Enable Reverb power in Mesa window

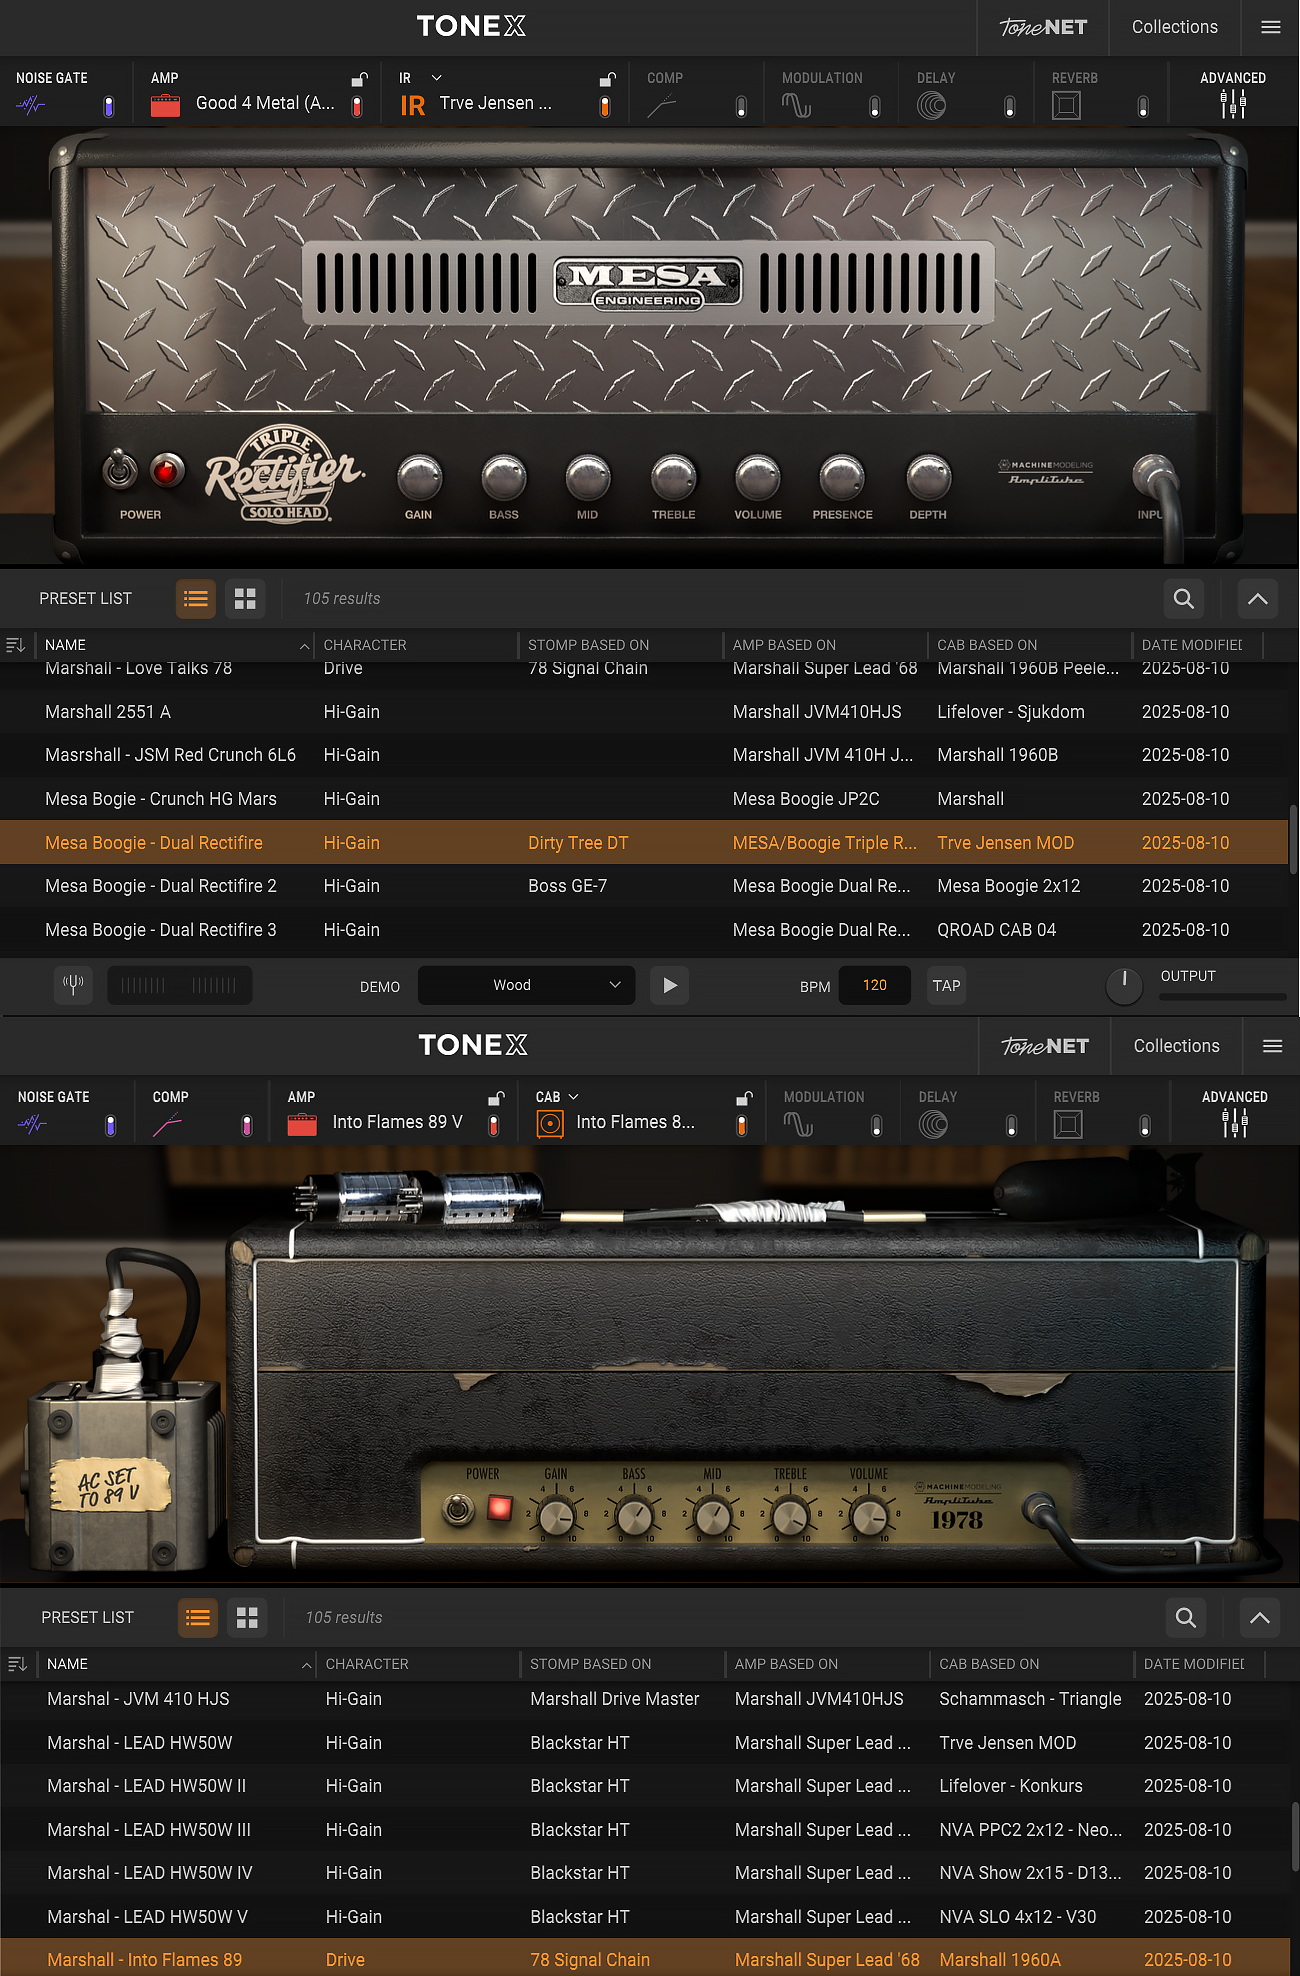pos(1144,106)
